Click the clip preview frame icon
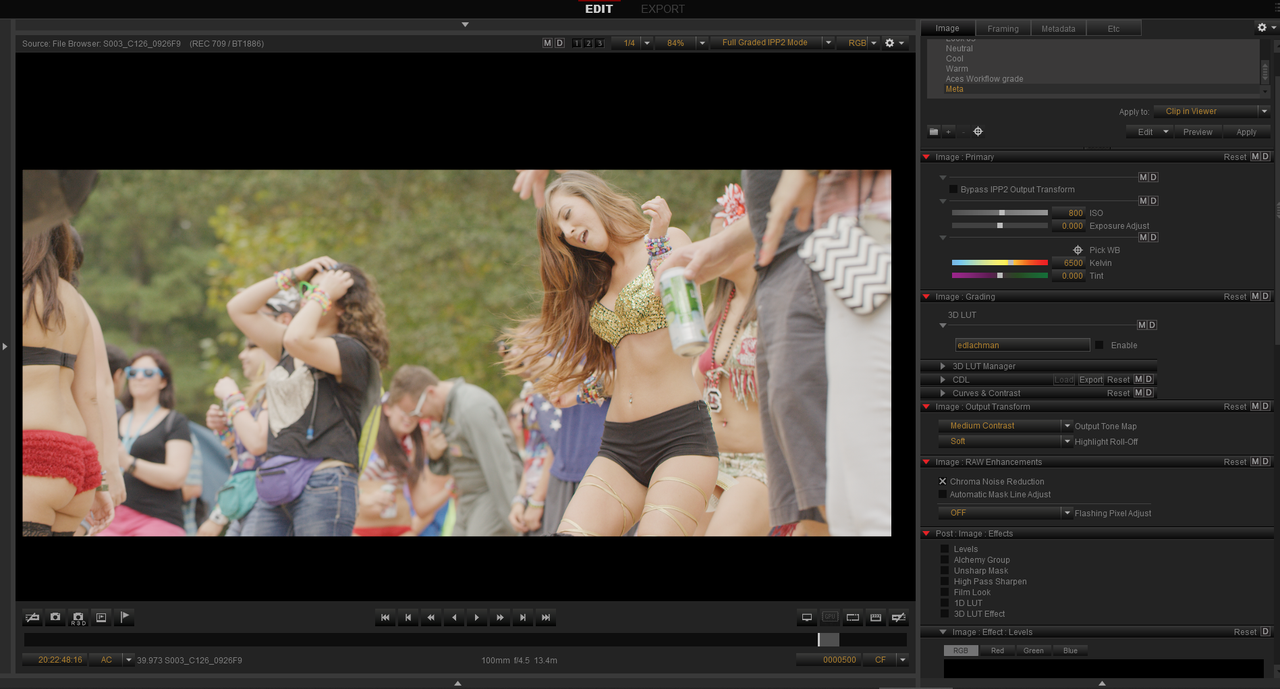Screen dimensions: 1280x689 (101, 617)
